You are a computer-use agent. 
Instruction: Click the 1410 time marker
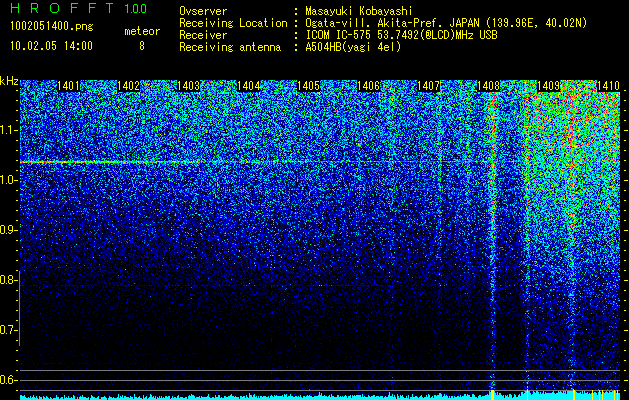tap(608, 86)
